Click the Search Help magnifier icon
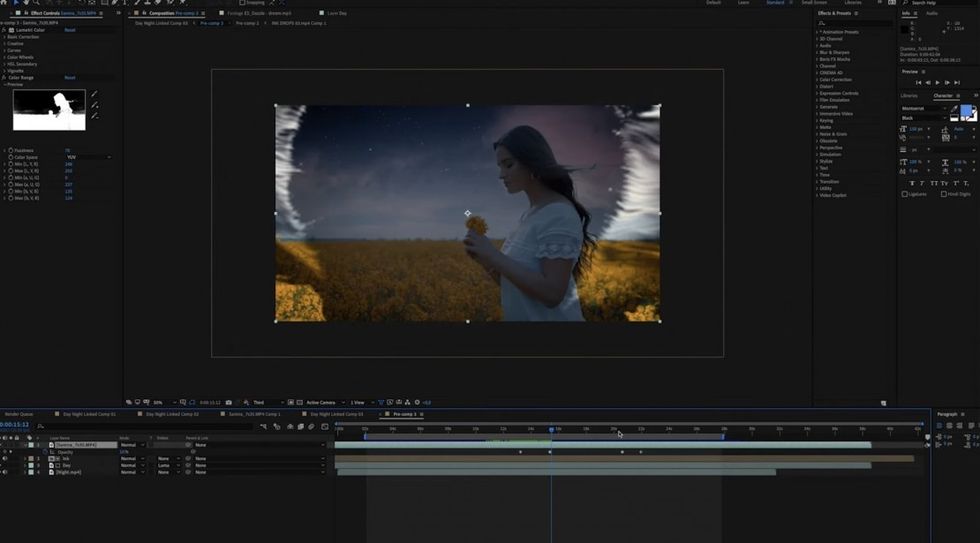Viewport: 980px width, 543px height. (x=905, y=2)
